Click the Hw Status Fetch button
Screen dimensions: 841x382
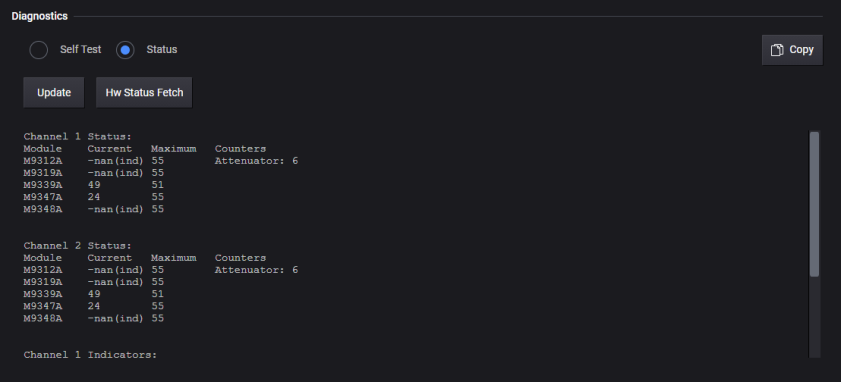(x=144, y=92)
